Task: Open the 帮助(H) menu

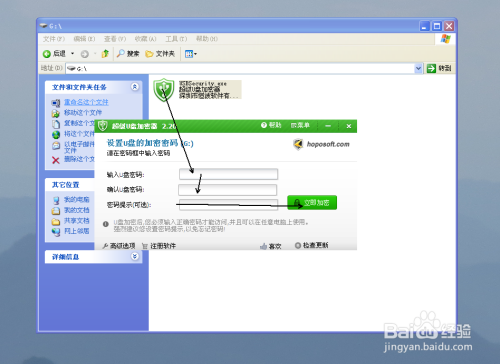Action: (207, 39)
